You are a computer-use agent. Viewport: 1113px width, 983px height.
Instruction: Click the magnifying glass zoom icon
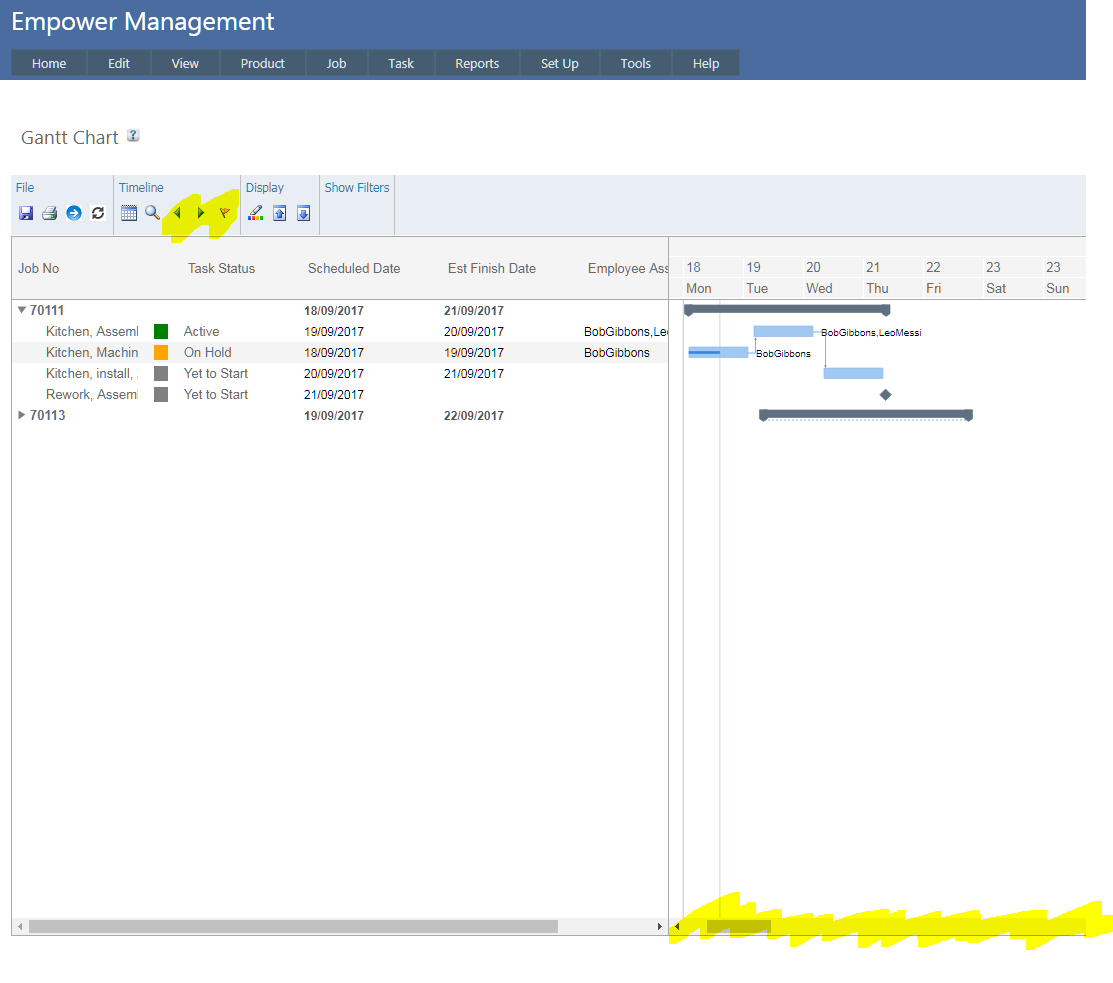[152, 213]
